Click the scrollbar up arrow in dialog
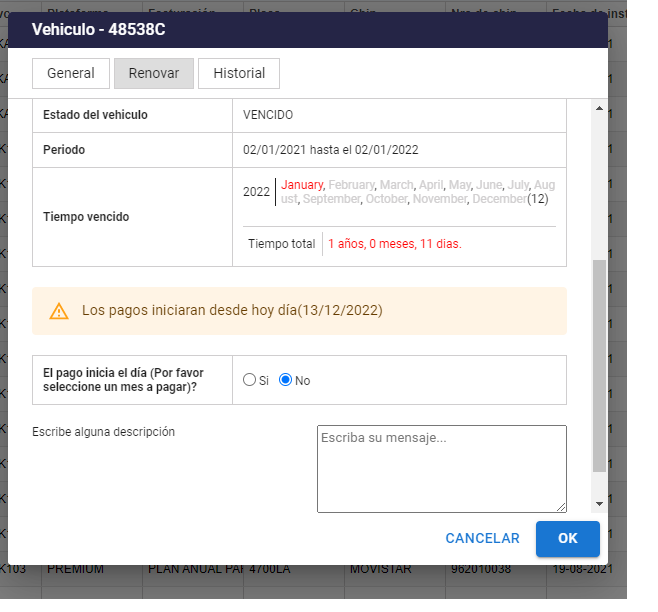Image resolution: width=658 pixels, height=612 pixels. [599, 108]
